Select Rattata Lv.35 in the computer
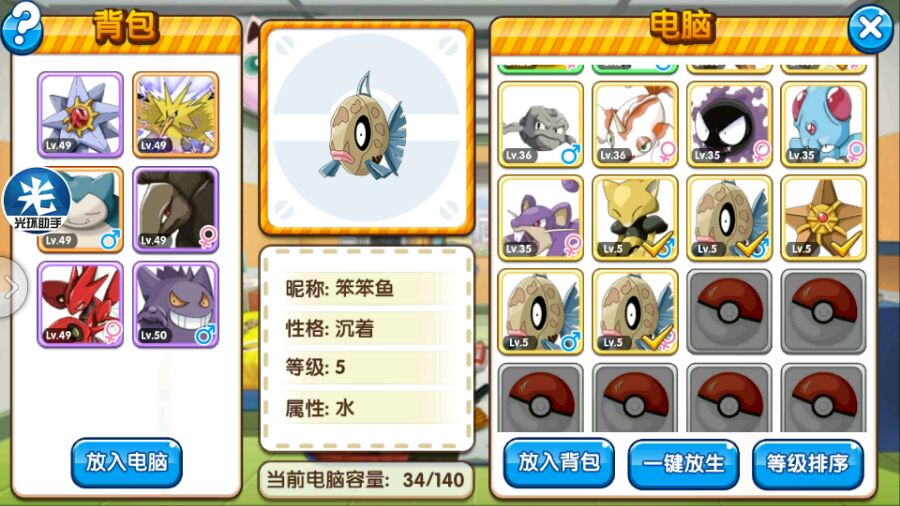 point(541,219)
